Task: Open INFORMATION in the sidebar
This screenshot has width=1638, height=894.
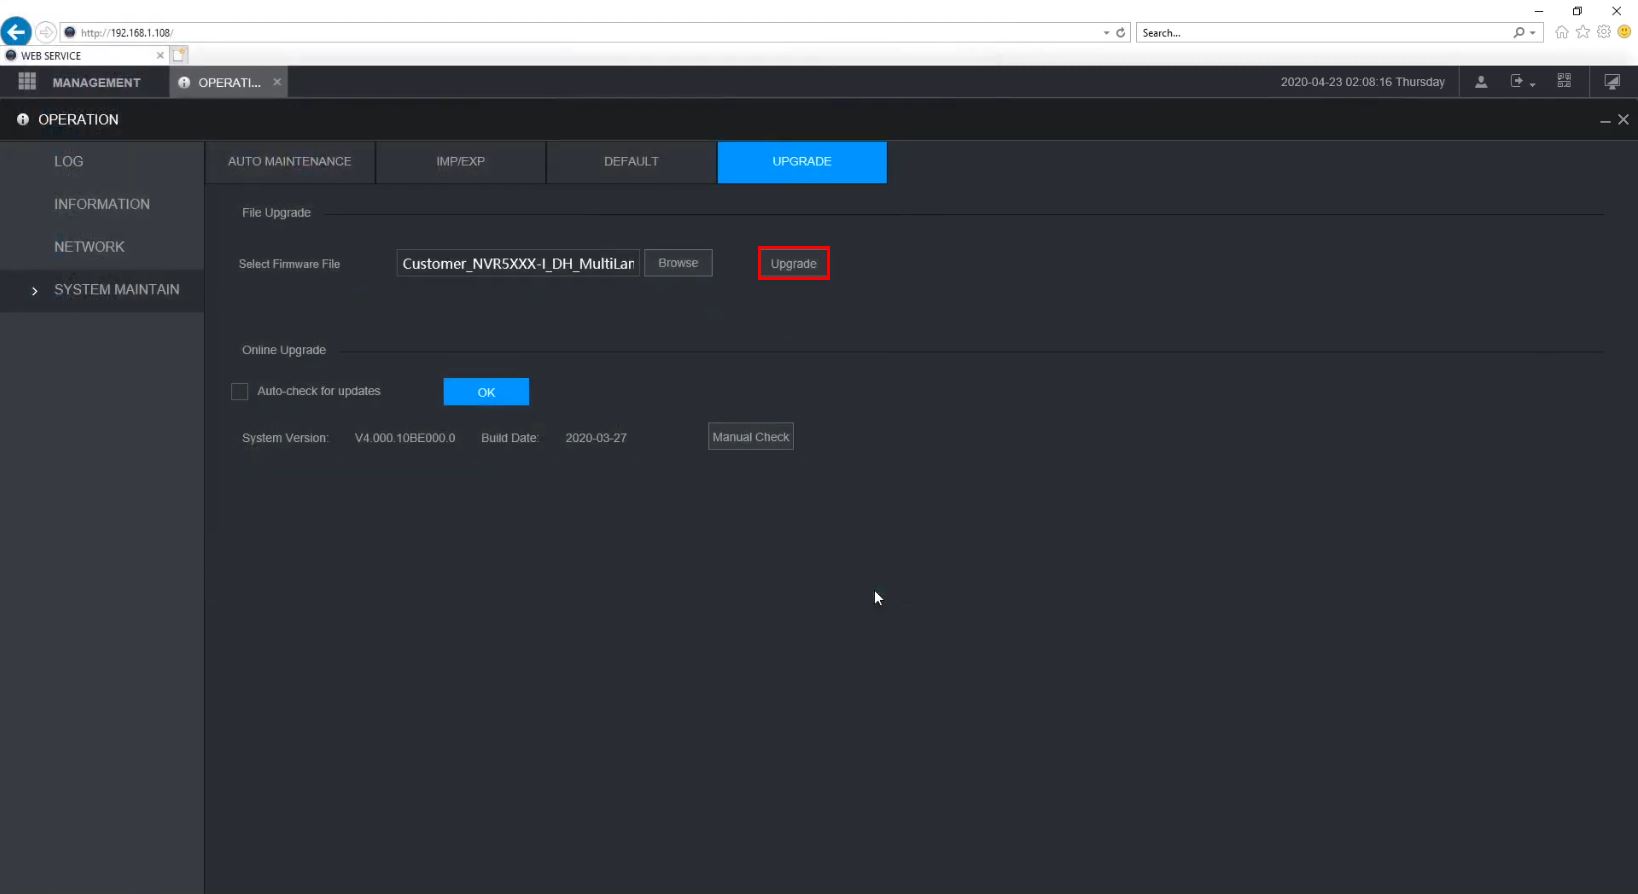Action: pos(102,204)
